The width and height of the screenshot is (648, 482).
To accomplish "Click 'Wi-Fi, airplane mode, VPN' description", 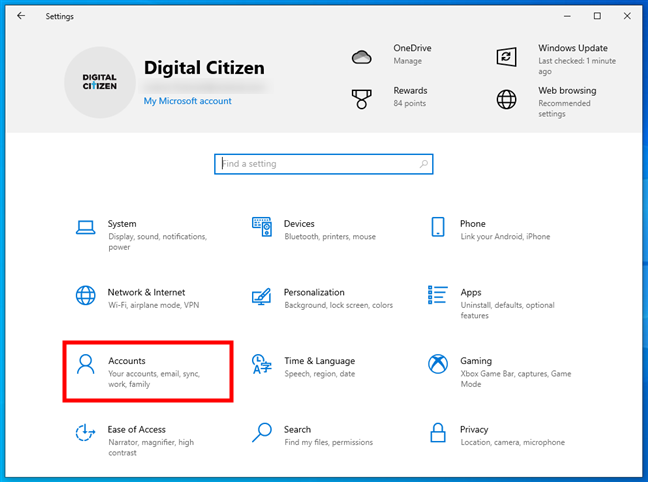I will click(153, 305).
